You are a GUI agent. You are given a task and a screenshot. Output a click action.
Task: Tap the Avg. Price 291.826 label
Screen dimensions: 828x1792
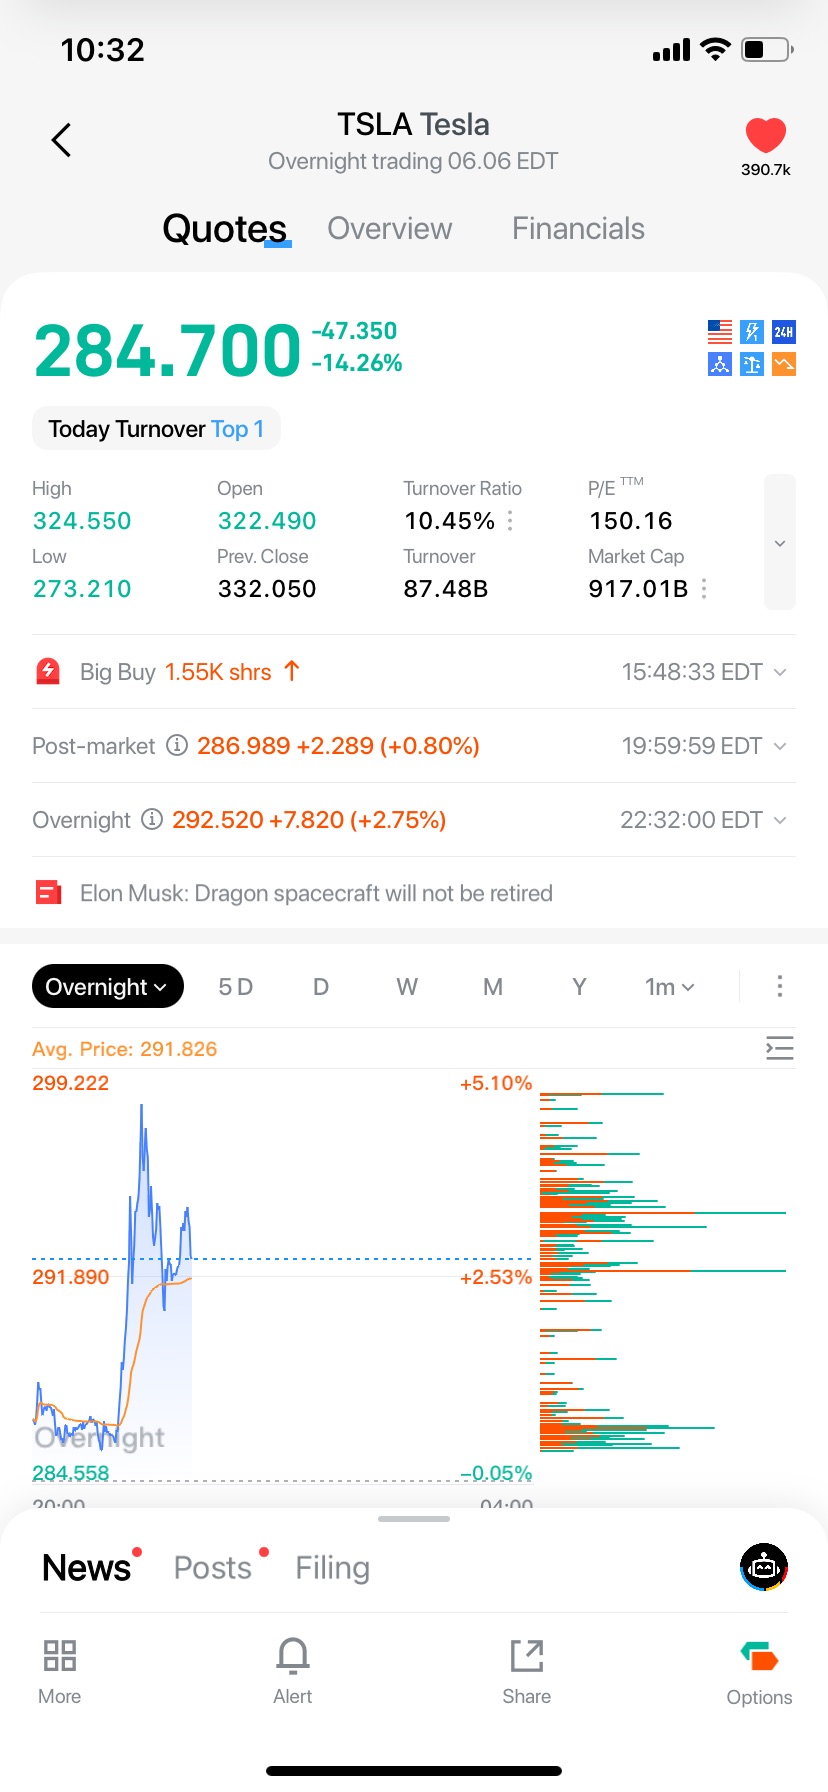pyautogui.click(x=124, y=1049)
